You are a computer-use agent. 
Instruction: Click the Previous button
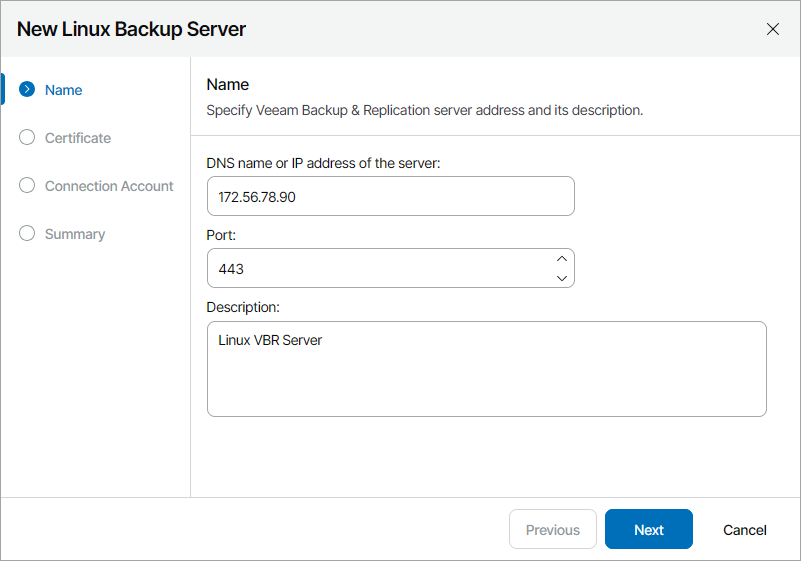(x=553, y=530)
